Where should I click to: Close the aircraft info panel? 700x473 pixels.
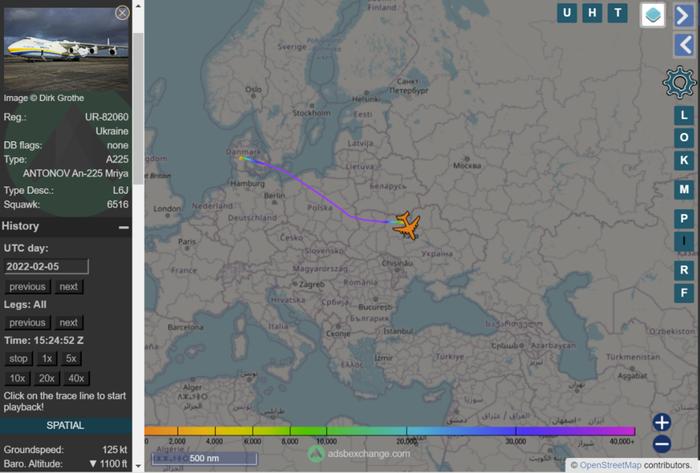click(122, 13)
